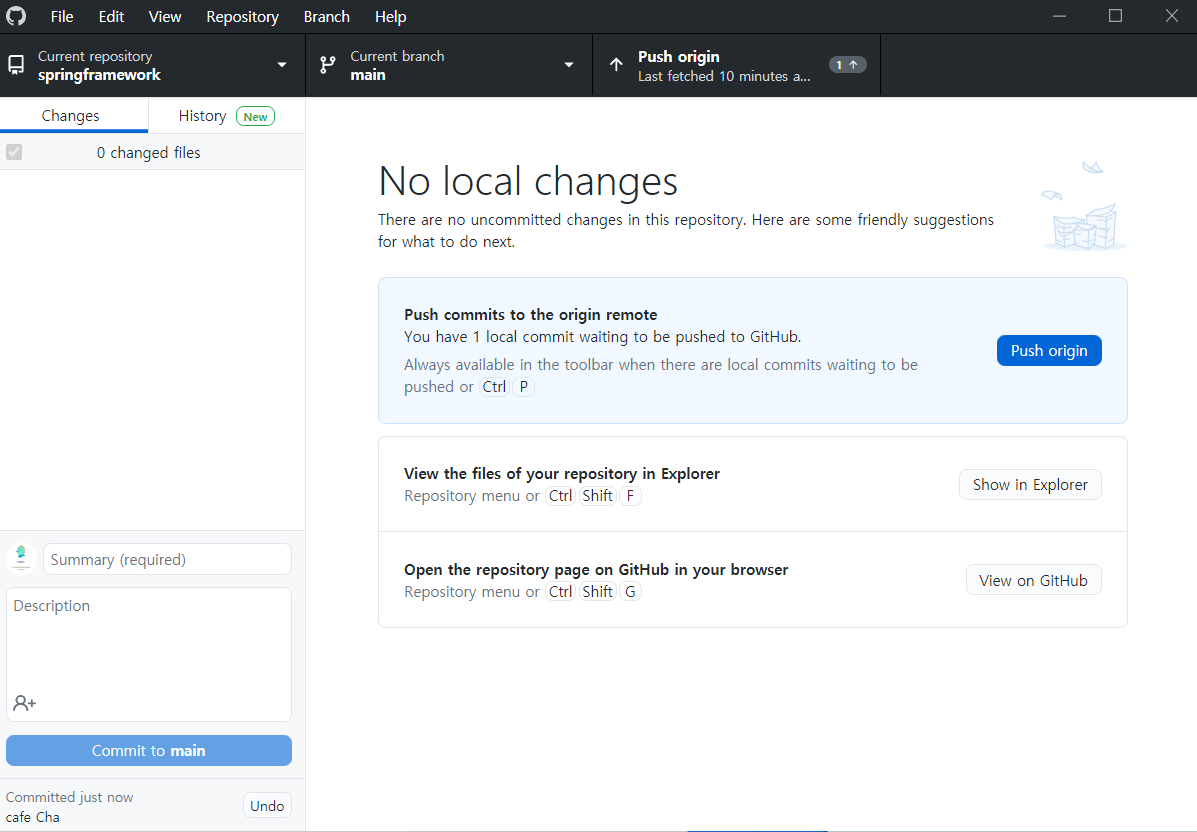Image resolution: width=1197 pixels, height=832 pixels.
Task: Click the user avatar beside Summary field
Action: tap(21, 559)
